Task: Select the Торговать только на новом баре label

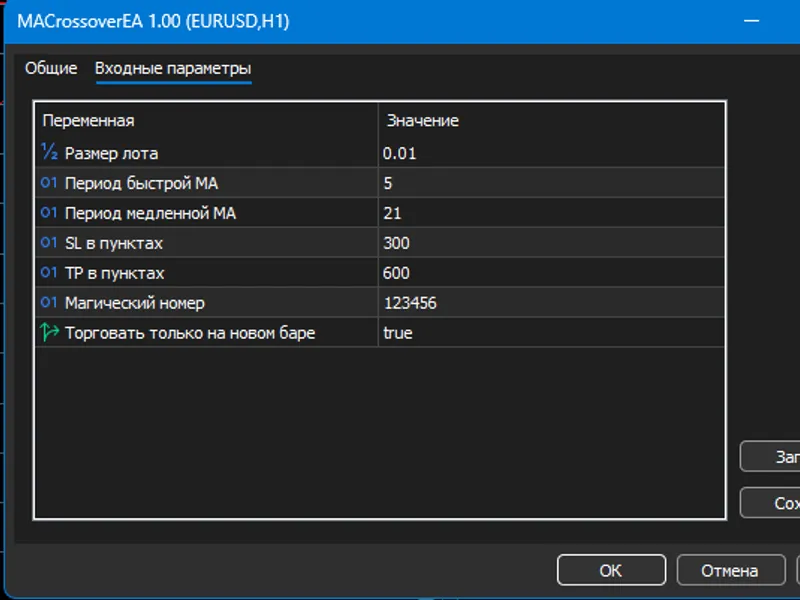Action: click(190, 333)
